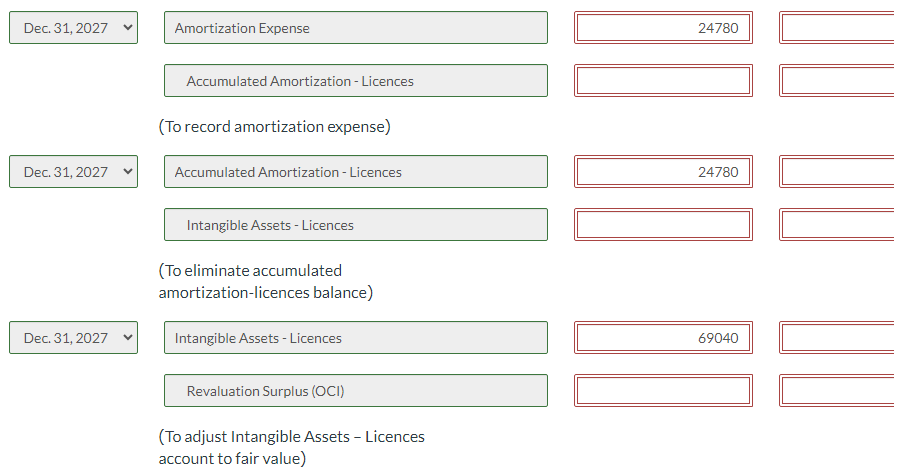Select the Revaluation Surplus (OCI) account field
Image resolution: width=917 pixels, height=475 pixels.
356,391
